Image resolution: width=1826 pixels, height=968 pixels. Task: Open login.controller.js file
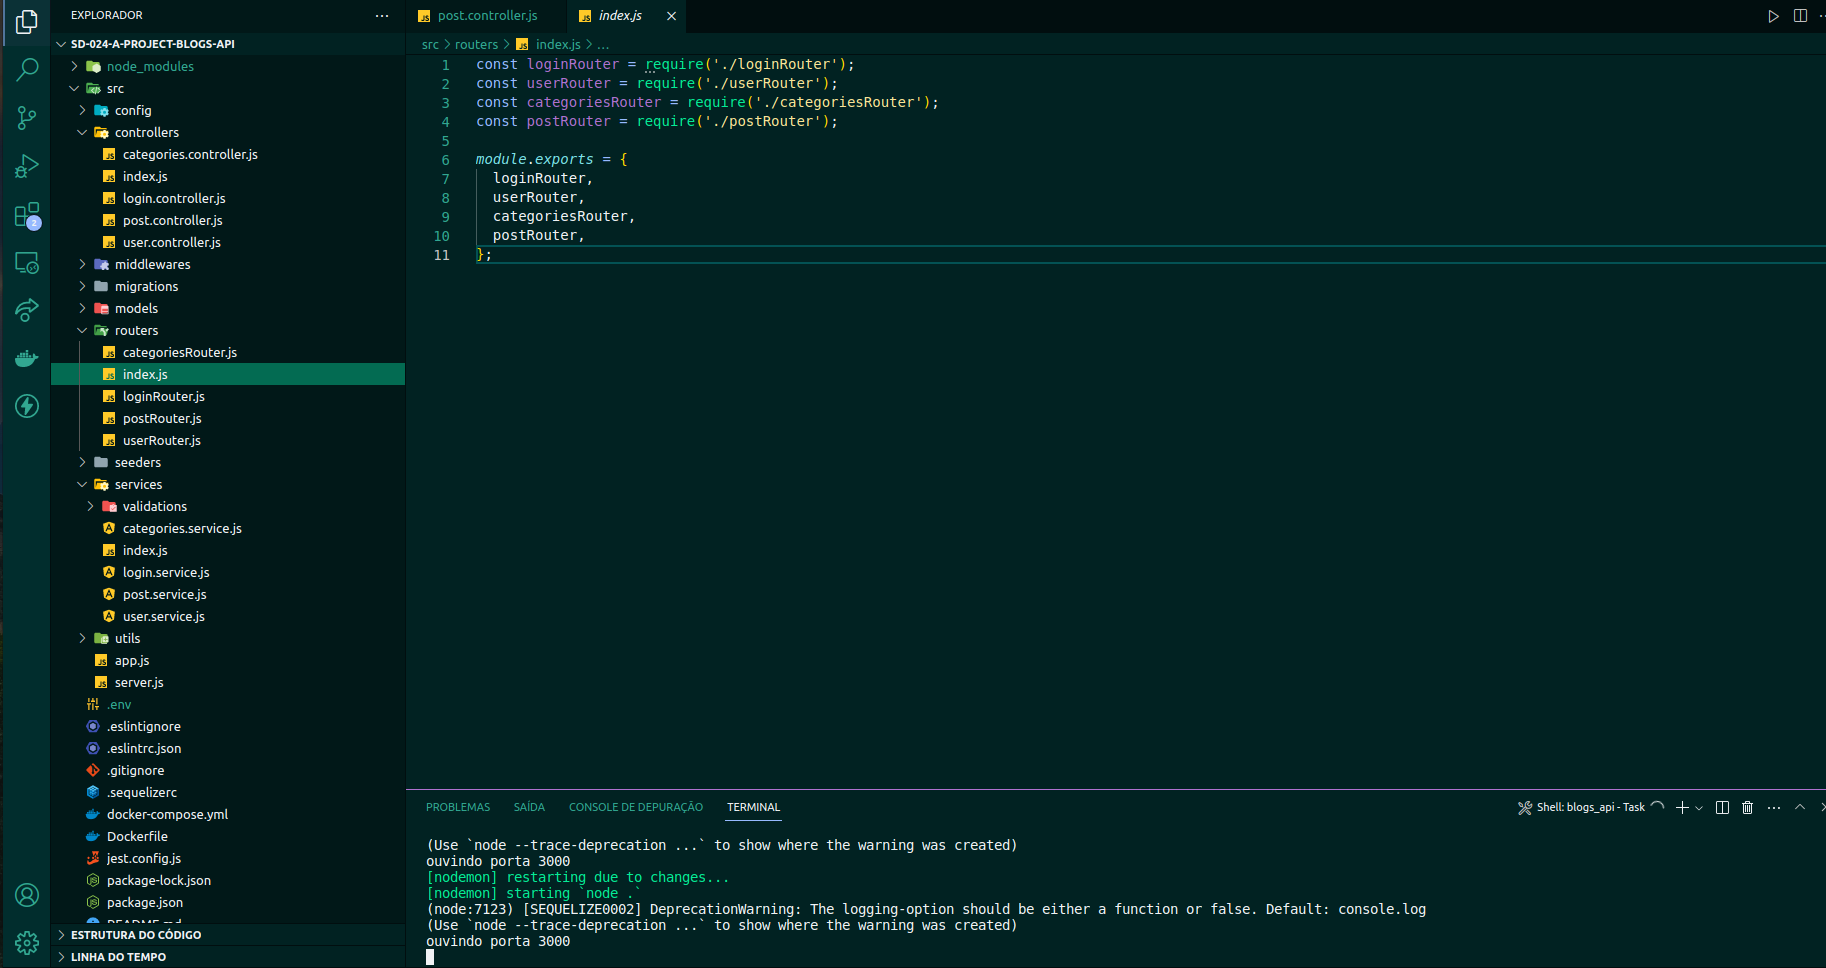(228, 198)
